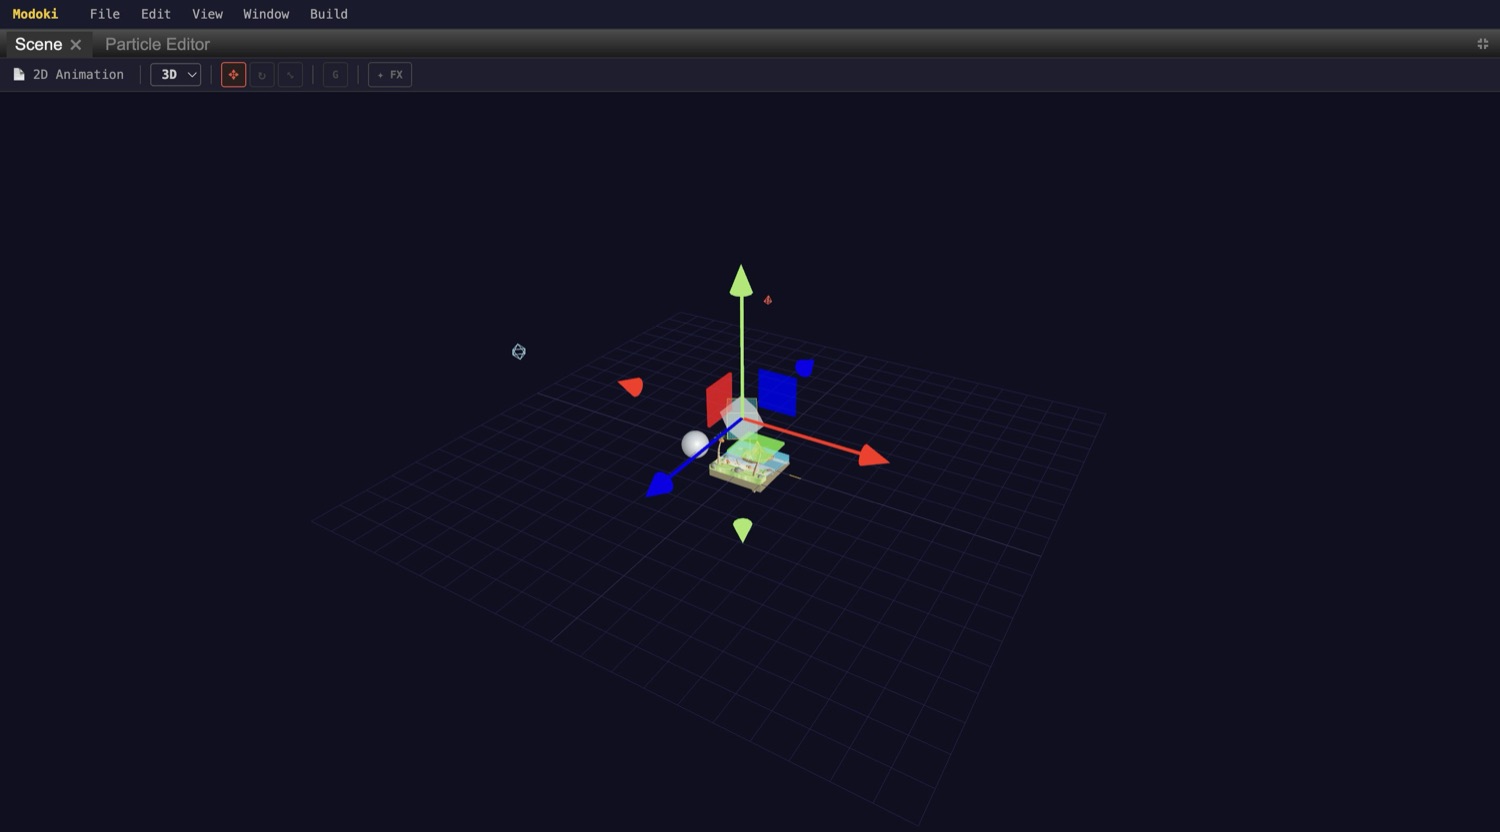Open the Build menu
1500x832 pixels.
[329, 14]
